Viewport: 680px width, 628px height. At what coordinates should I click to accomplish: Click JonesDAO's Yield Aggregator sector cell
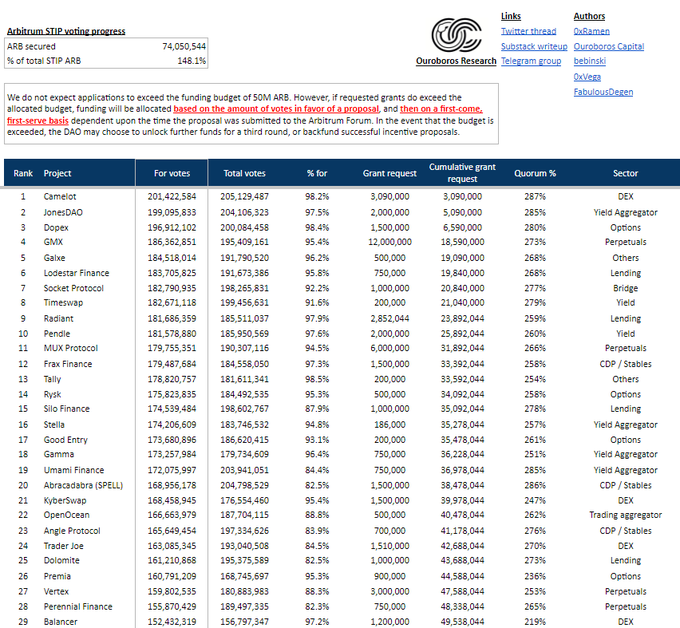(x=625, y=213)
